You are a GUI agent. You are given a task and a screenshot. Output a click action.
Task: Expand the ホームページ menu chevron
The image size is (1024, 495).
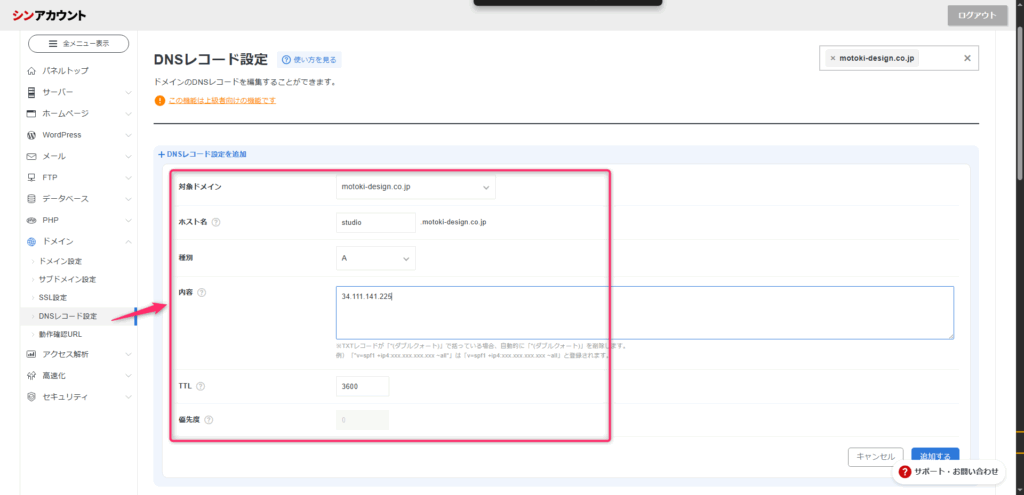tap(128, 114)
